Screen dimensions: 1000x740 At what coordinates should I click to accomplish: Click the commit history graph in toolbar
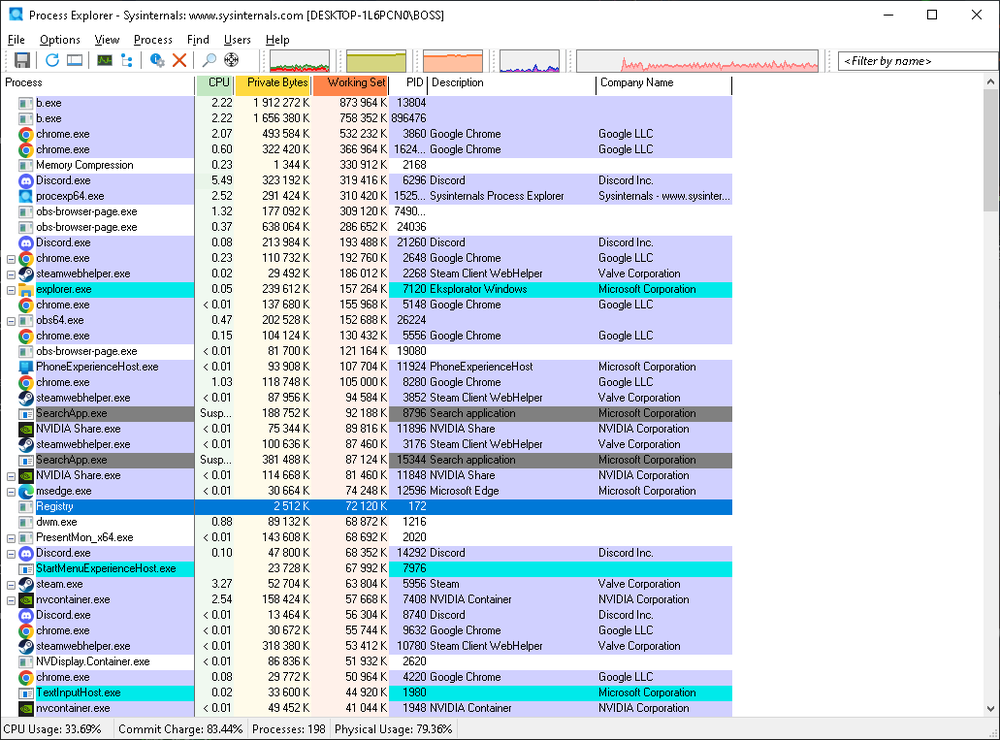[376, 61]
